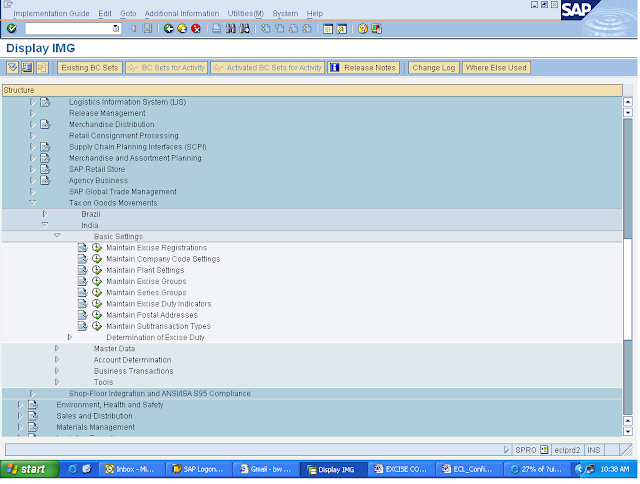Image resolution: width=640 pixels, height=484 pixels.
Task: Click the Existing BC Sets button
Action: pyautogui.click(x=90, y=68)
